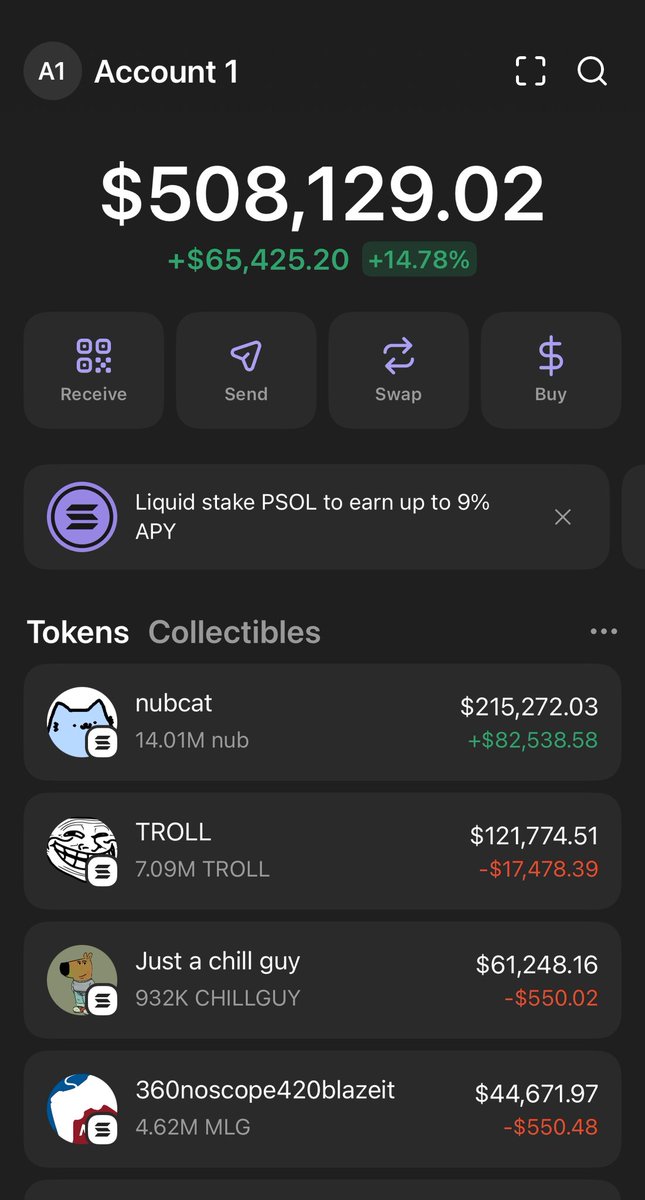645x1200 pixels.
Task: Tap the +14.78% gain badge
Action: [419, 260]
